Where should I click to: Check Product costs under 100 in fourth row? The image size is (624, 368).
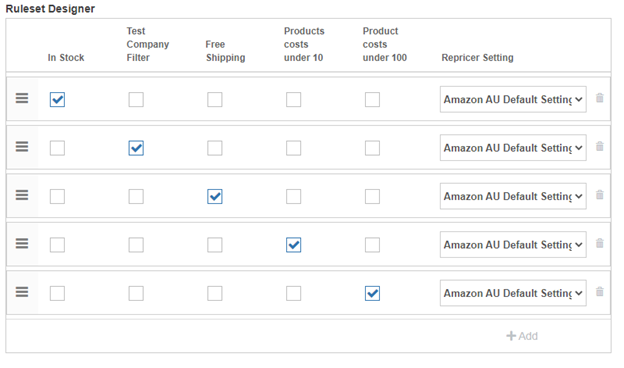(372, 245)
